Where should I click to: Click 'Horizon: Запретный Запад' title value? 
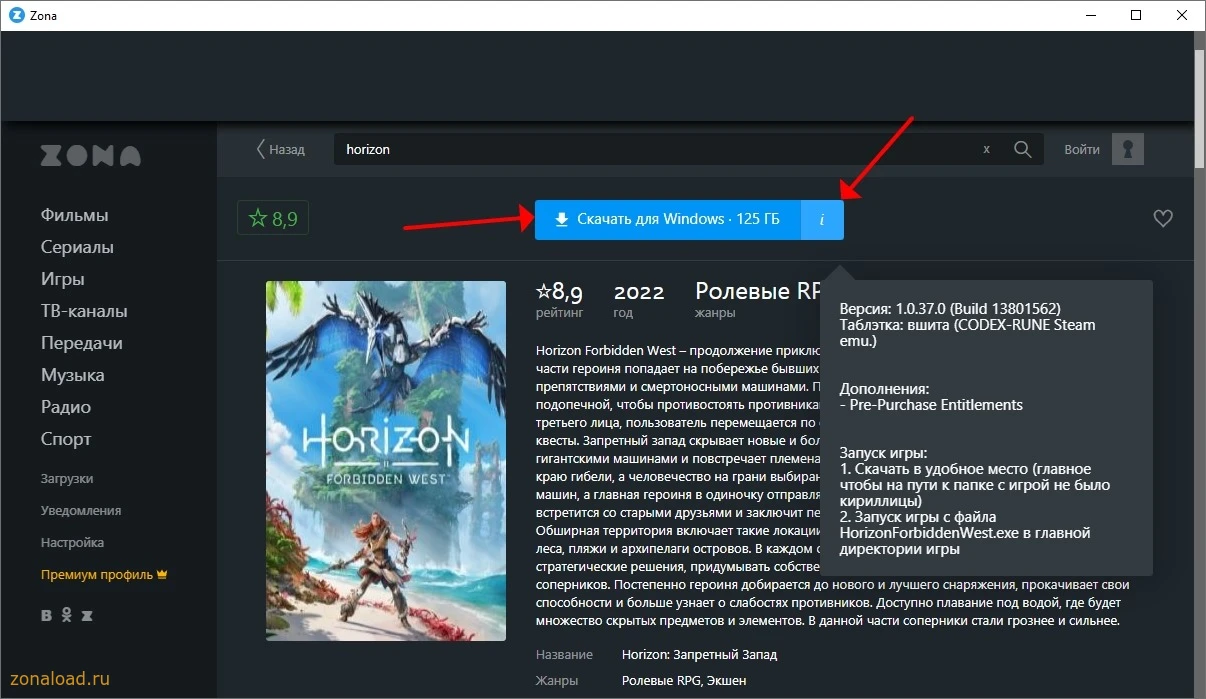[x=699, y=655]
